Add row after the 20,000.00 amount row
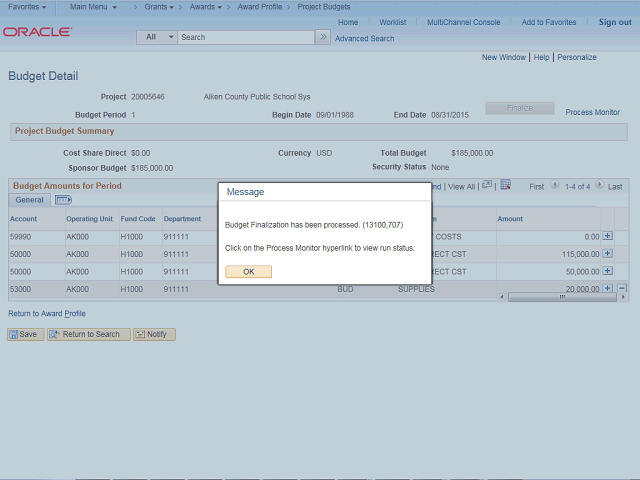This screenshot has width=640, height=480. pos(607,288)
